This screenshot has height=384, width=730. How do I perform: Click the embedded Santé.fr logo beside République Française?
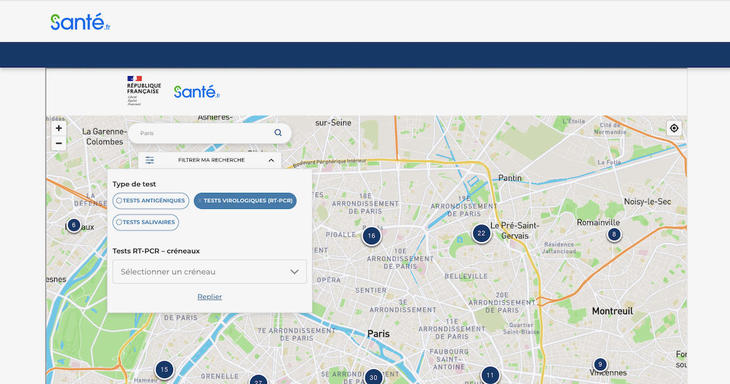(x=196, y=92)
